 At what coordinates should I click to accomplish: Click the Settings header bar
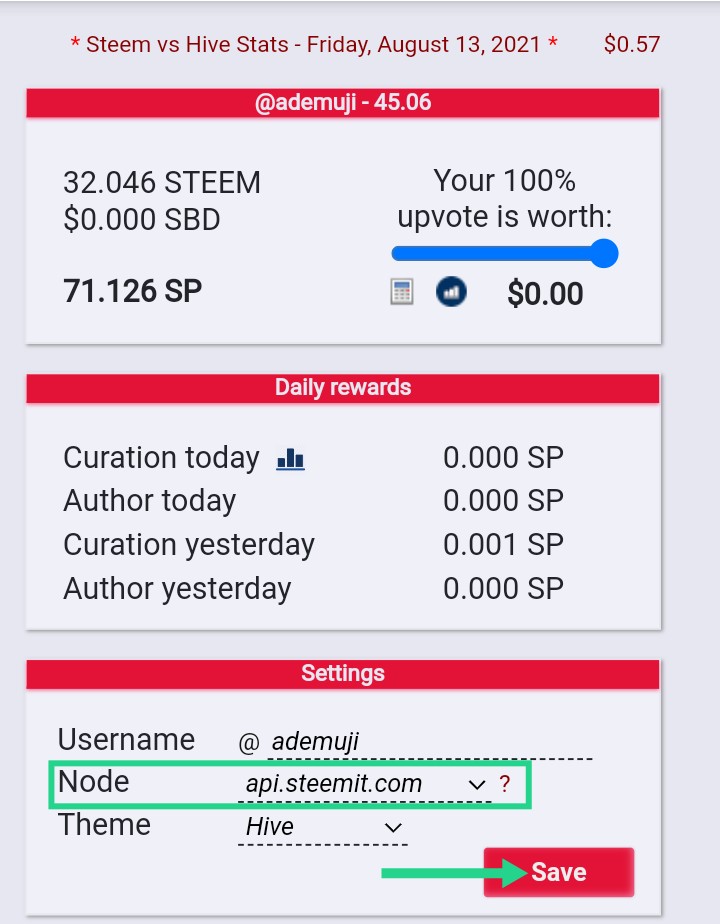coord(343,674)
